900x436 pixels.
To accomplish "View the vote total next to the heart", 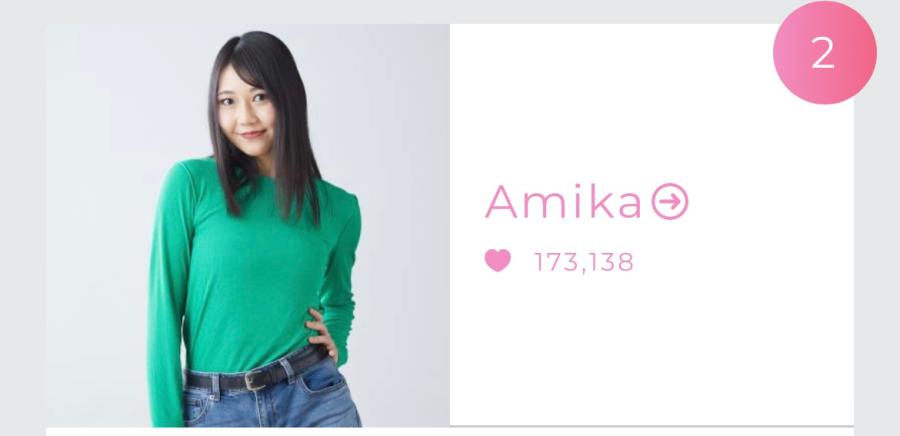I will (584, 262).
